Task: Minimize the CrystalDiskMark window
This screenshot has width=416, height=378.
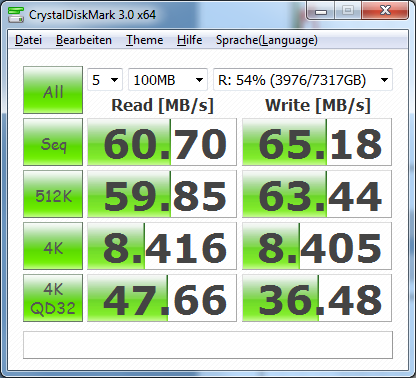Action: click(321, 12)
